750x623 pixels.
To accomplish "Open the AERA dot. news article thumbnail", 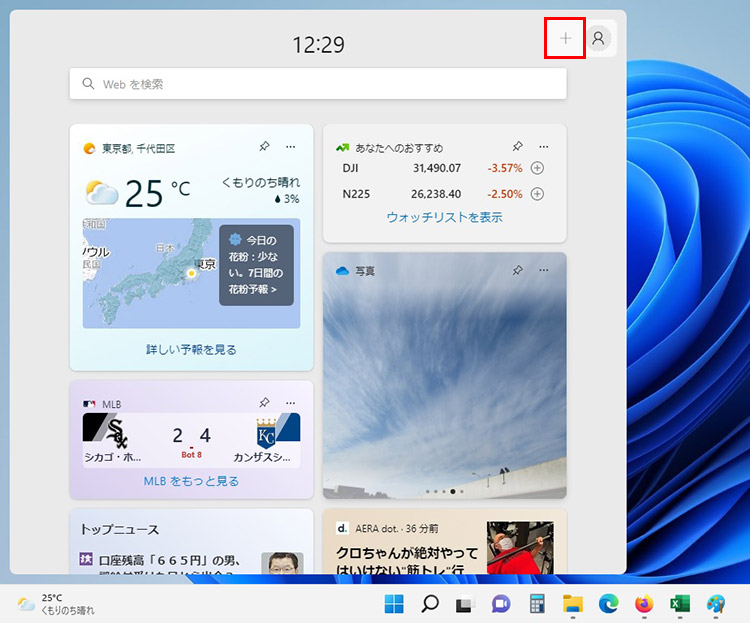I will coord(520,547).
